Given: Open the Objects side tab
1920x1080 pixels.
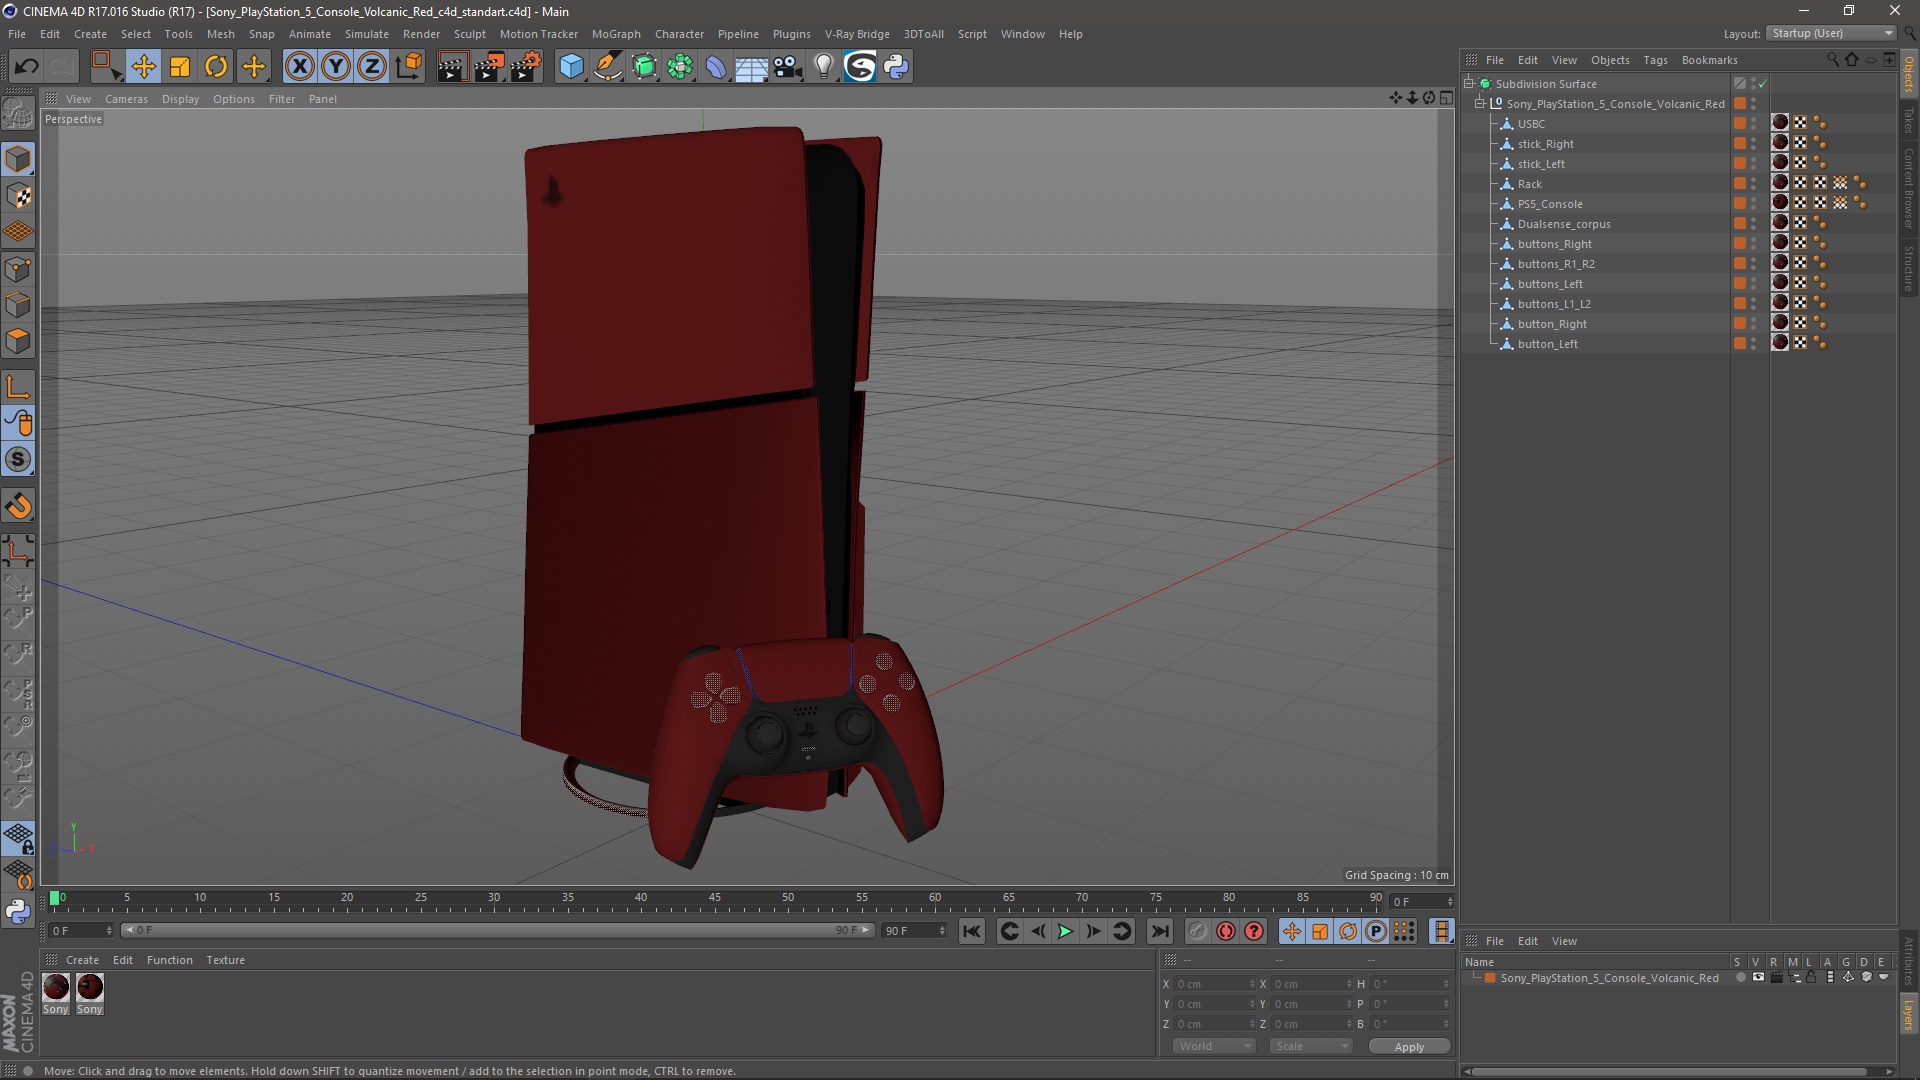Looking at the screenshot, I should [1909, 74].
